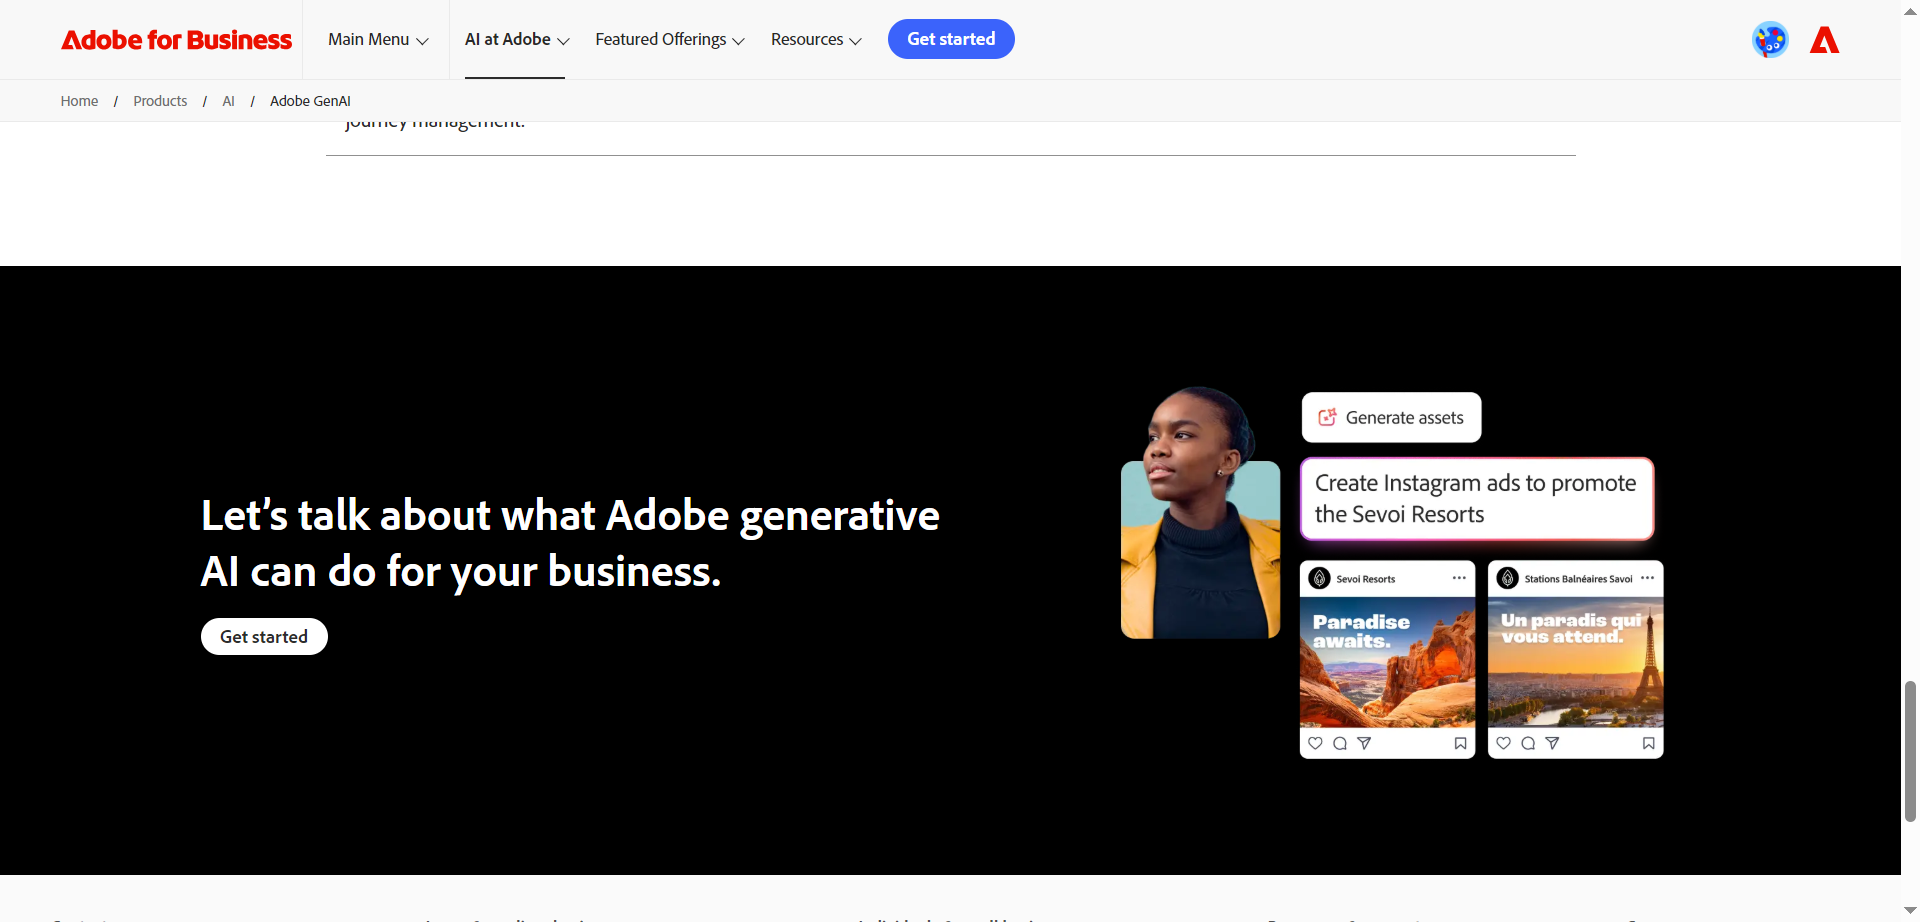Expand the Main Menu dropdown
This screenshot has height=922, width=1920.
coord(378,40)
